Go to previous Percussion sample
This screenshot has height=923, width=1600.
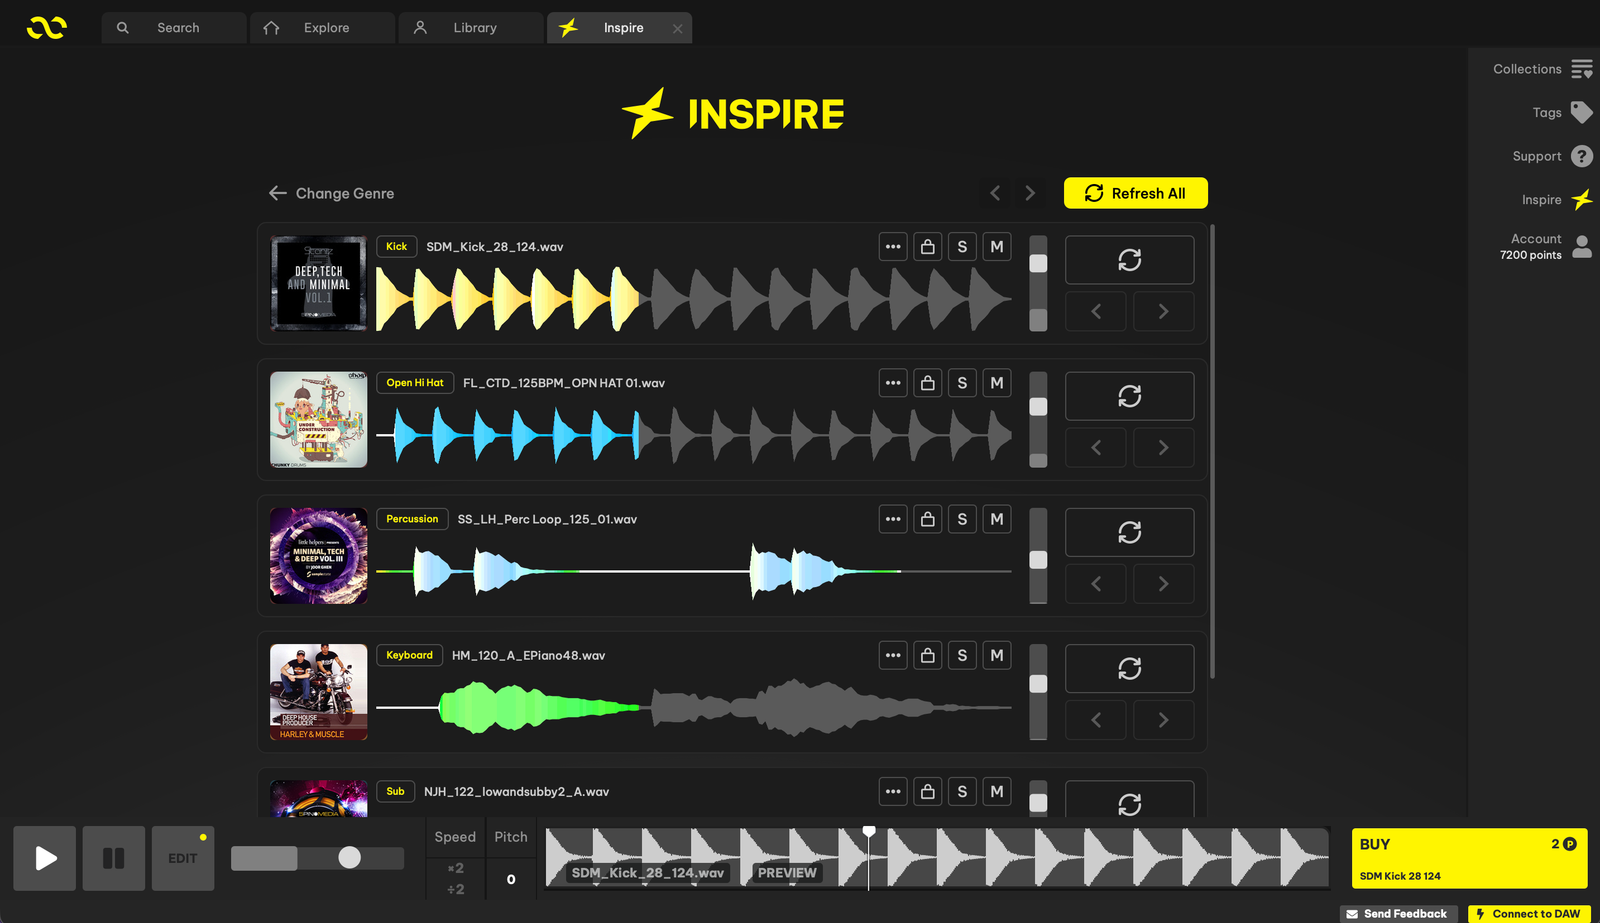(x=1096, y=583)
